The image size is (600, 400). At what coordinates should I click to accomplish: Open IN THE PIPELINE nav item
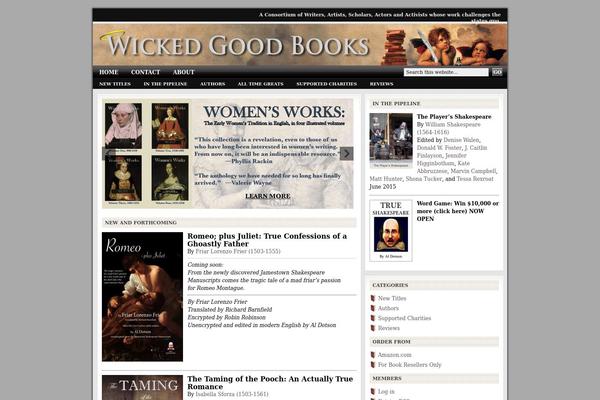click(x=165, y=84)
